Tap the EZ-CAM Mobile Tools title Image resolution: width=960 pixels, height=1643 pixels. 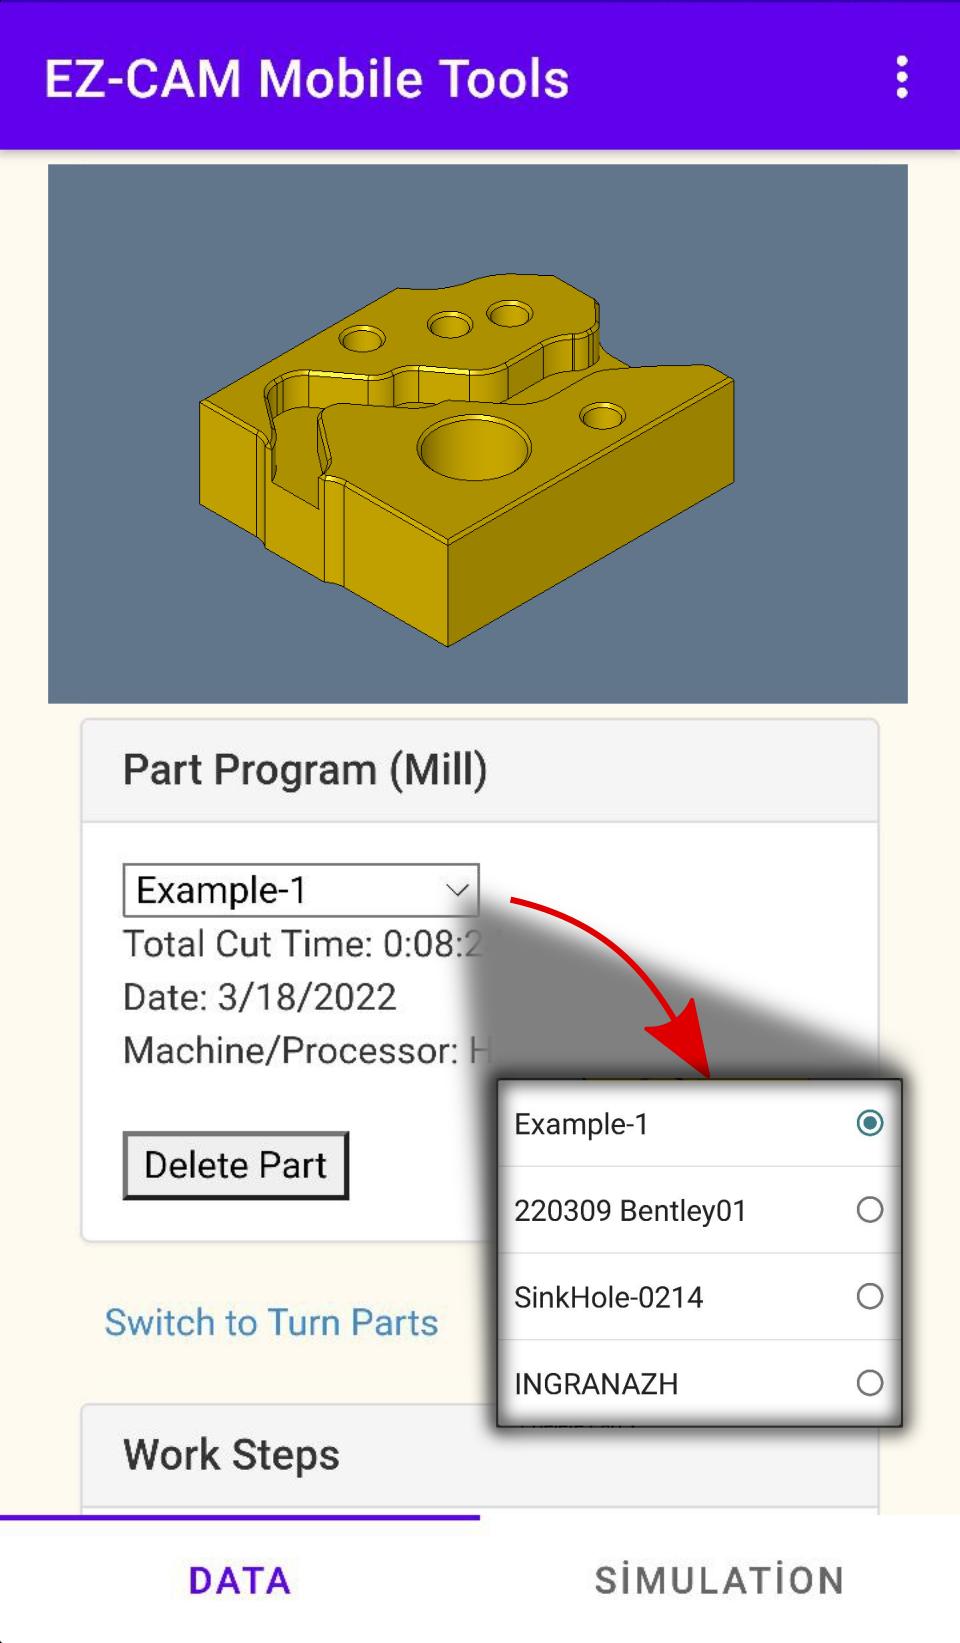pos(306,79)
